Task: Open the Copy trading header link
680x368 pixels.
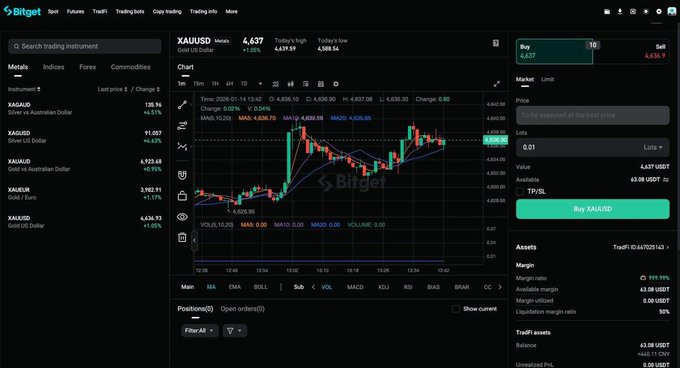Action: [167, 12]
